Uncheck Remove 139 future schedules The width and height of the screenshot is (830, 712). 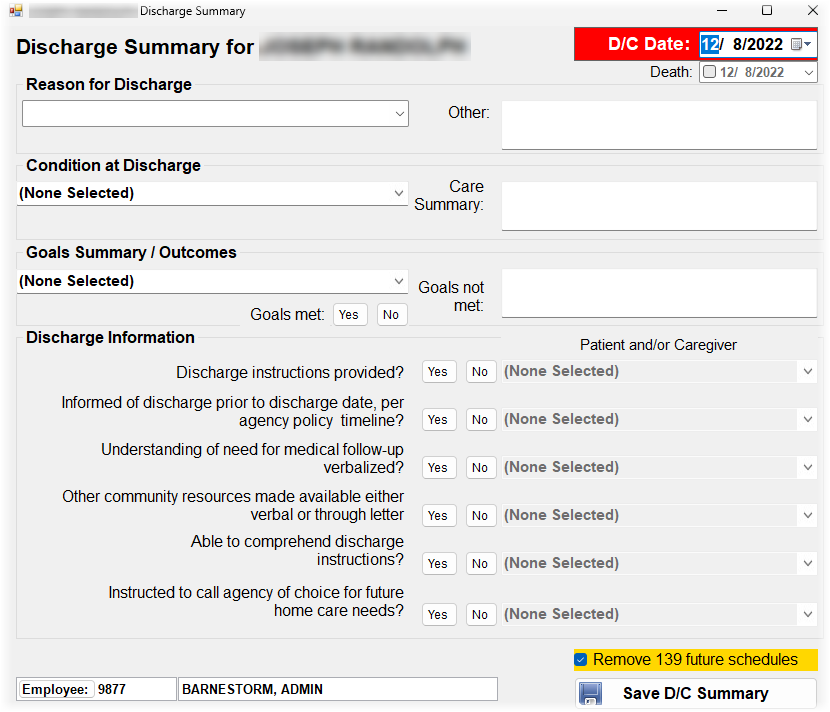[x=581, y=660]
